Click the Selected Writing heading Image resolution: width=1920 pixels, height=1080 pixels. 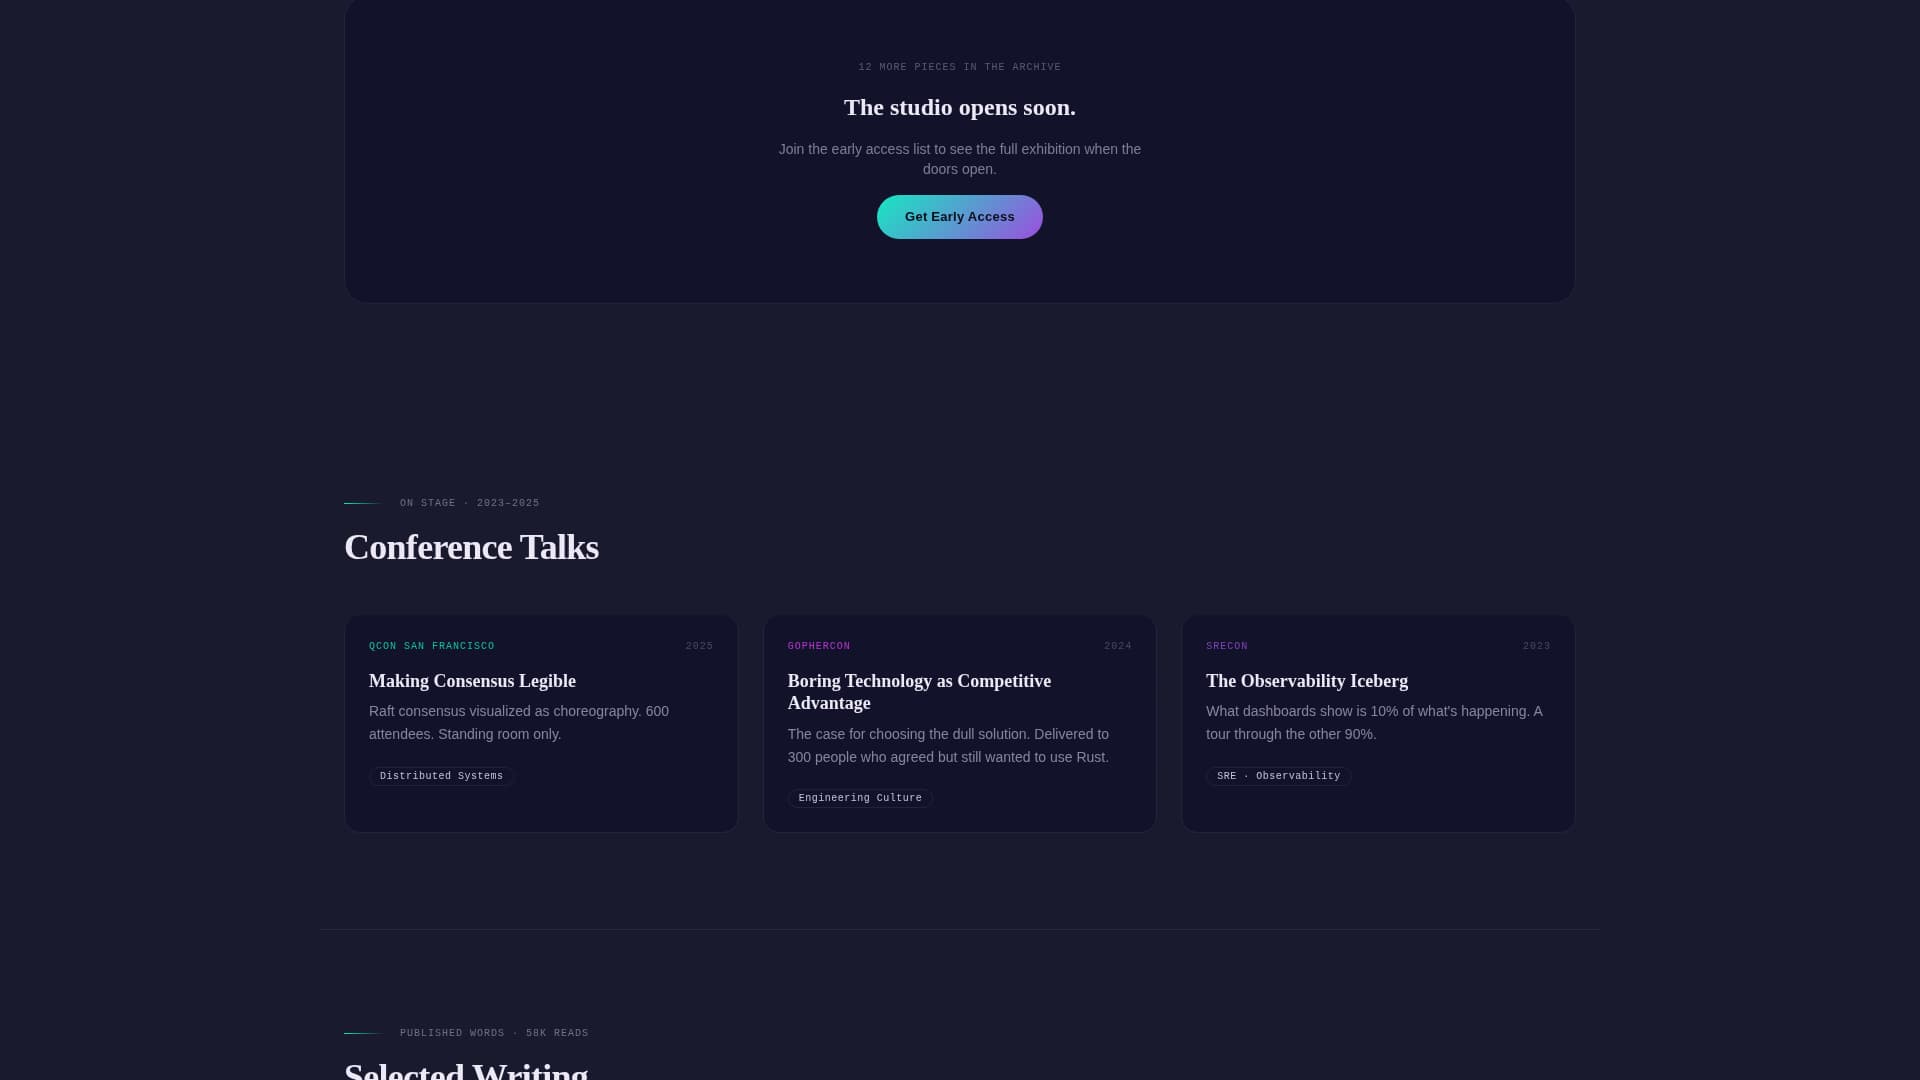pyautogui.click(x=466, y=1070)
